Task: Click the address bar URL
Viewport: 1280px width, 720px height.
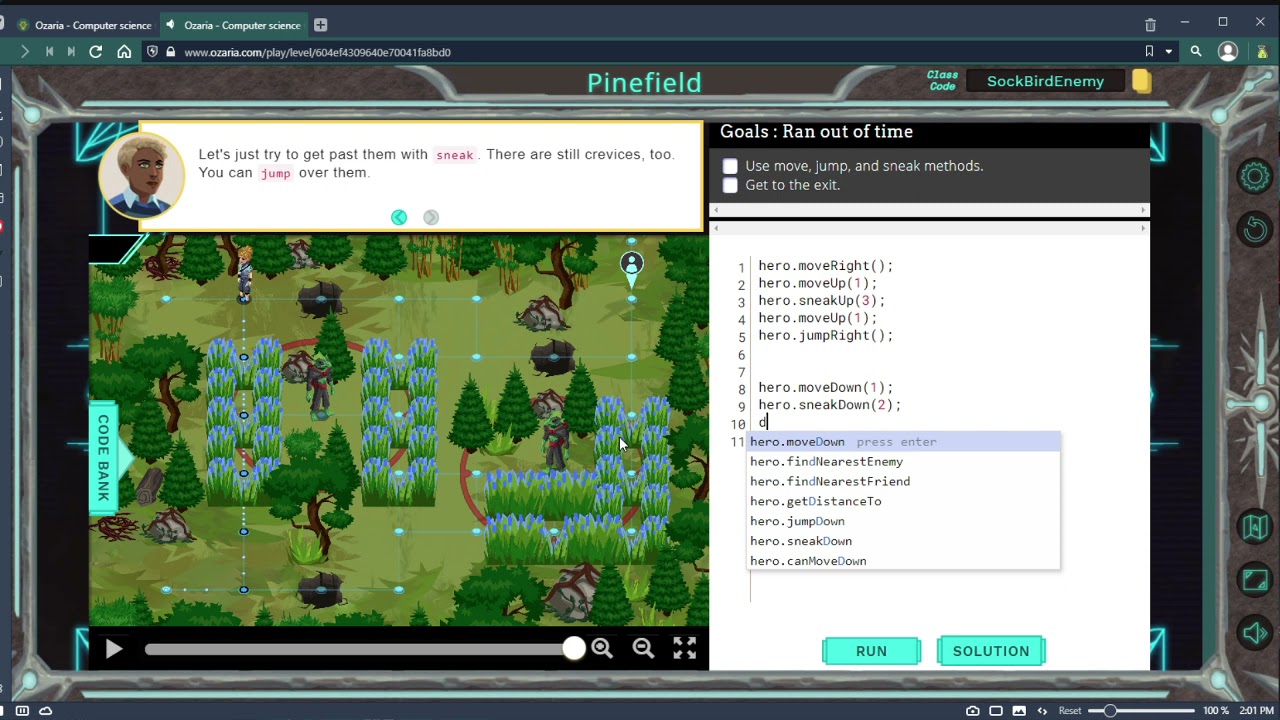Action: tap(317, 52)
